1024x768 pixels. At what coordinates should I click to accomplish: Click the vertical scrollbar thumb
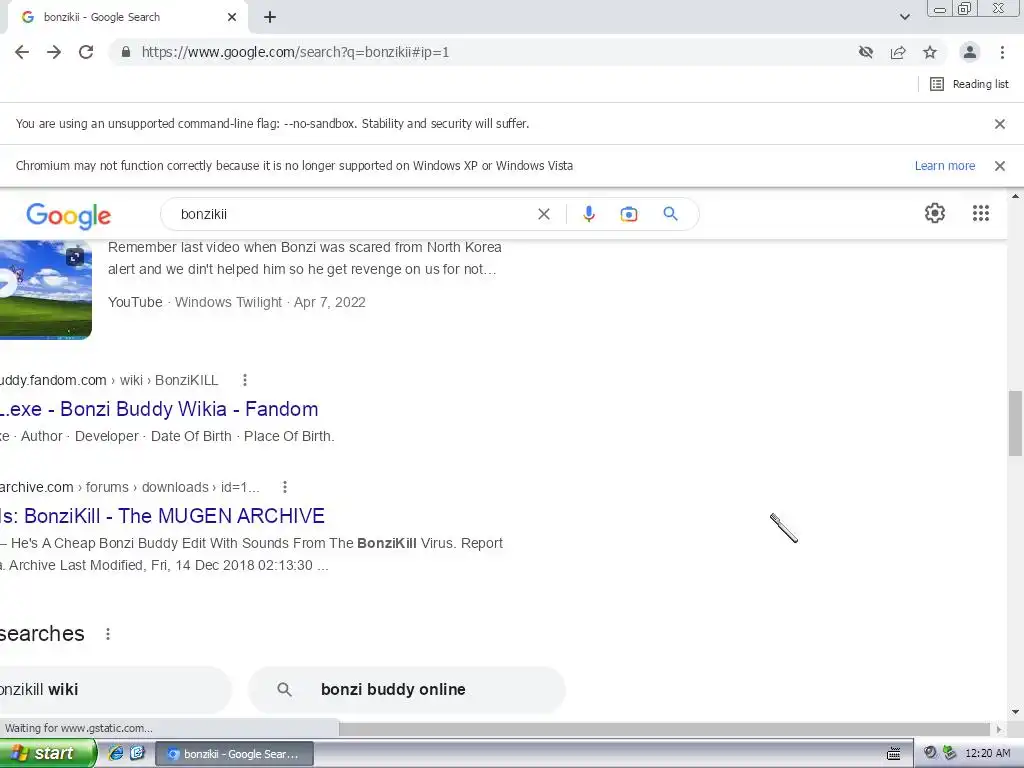pyautogui.click(x=1016, y=423)
